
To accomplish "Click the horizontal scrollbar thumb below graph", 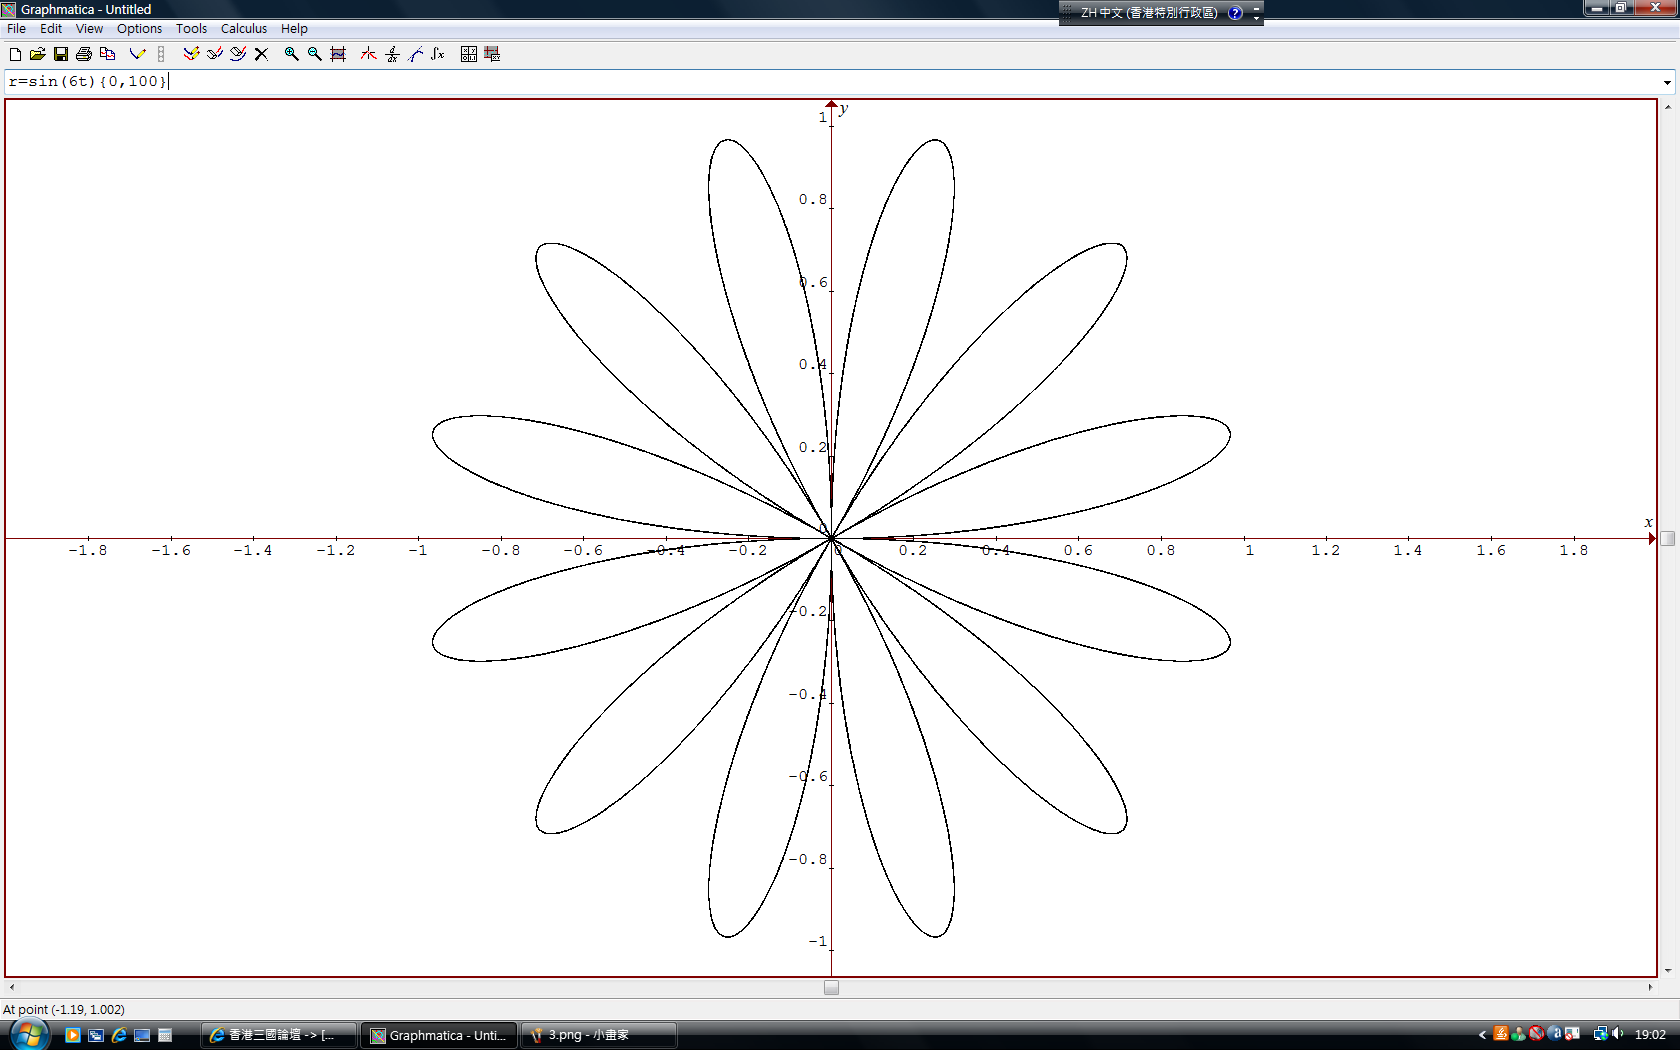I will pyautogui.click(x=831, y=988).
